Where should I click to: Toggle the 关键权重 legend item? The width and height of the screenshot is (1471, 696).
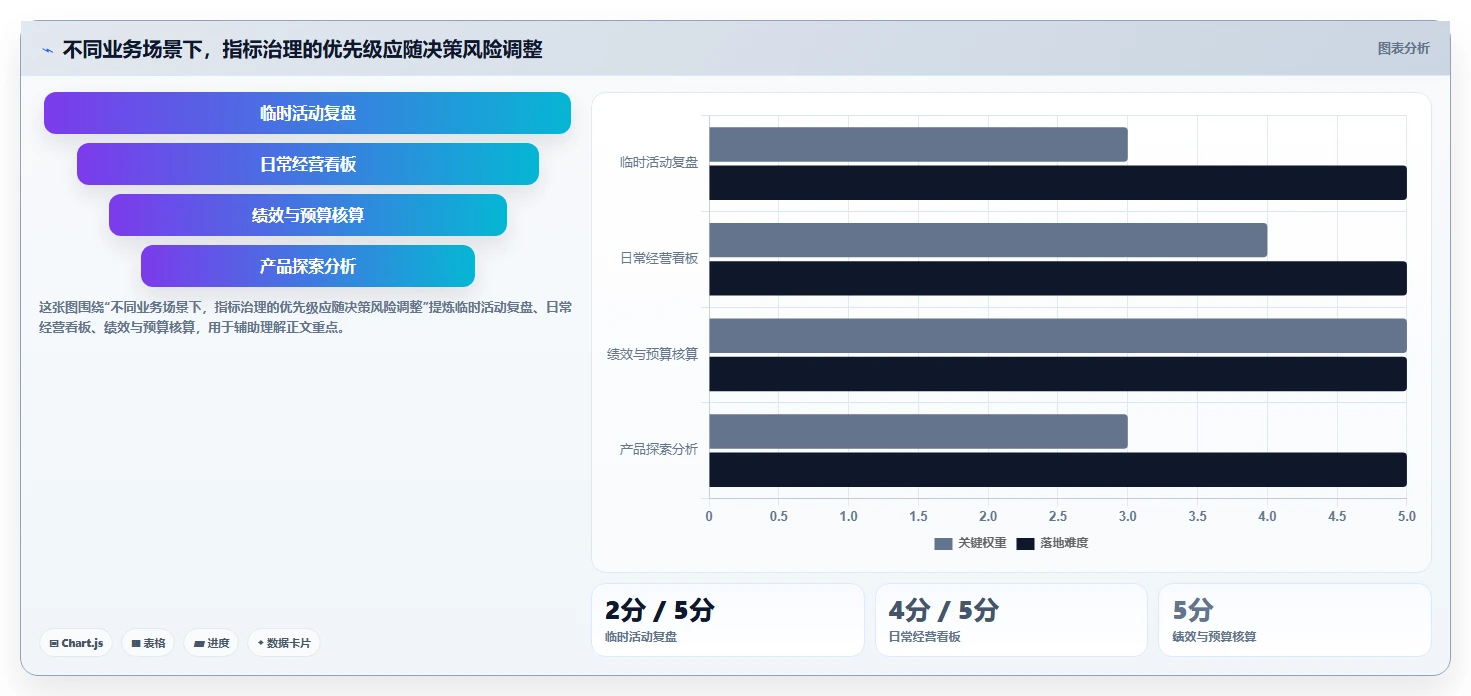coord(970,543)
